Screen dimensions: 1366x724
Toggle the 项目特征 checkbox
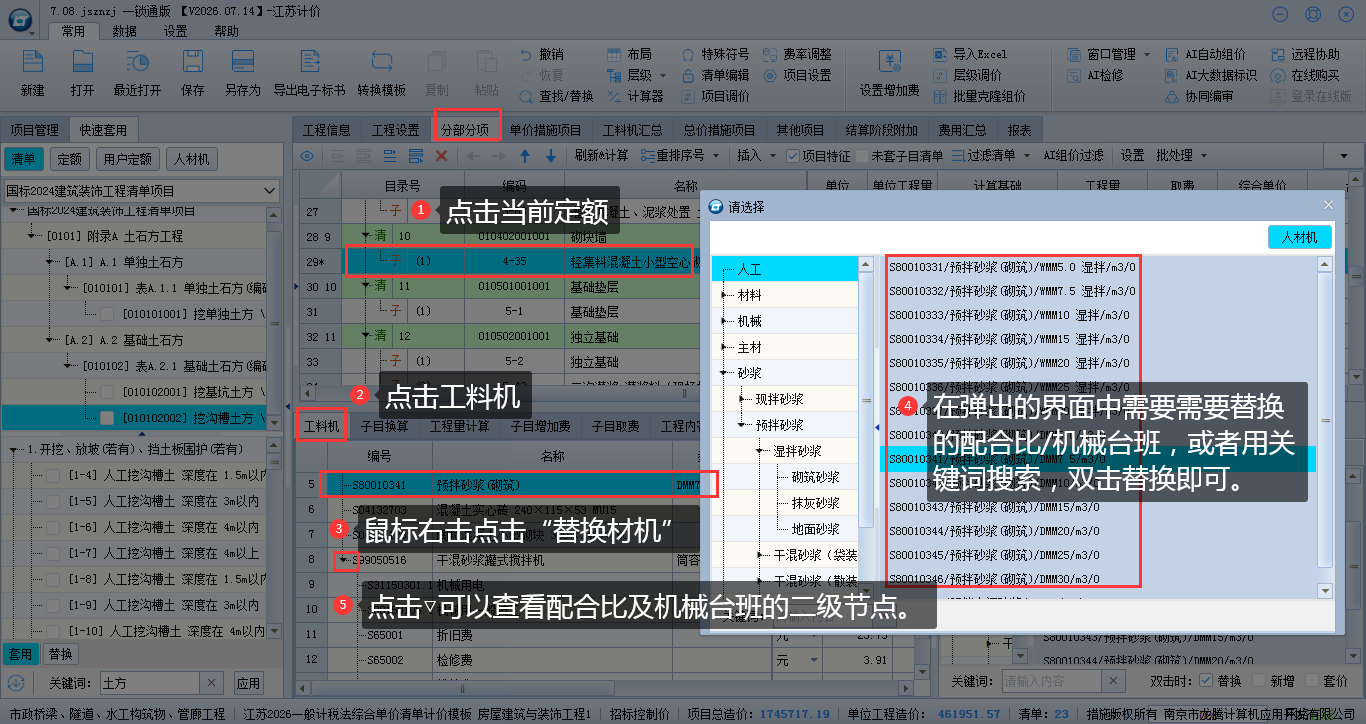793,156
